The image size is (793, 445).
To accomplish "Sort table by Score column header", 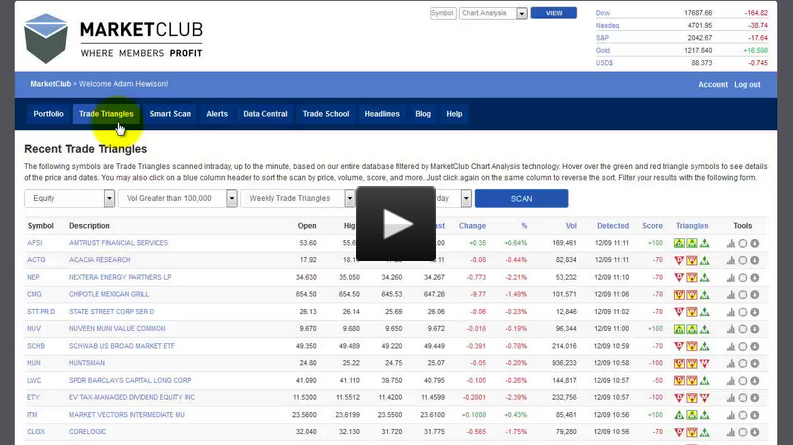I will (652, 226).
